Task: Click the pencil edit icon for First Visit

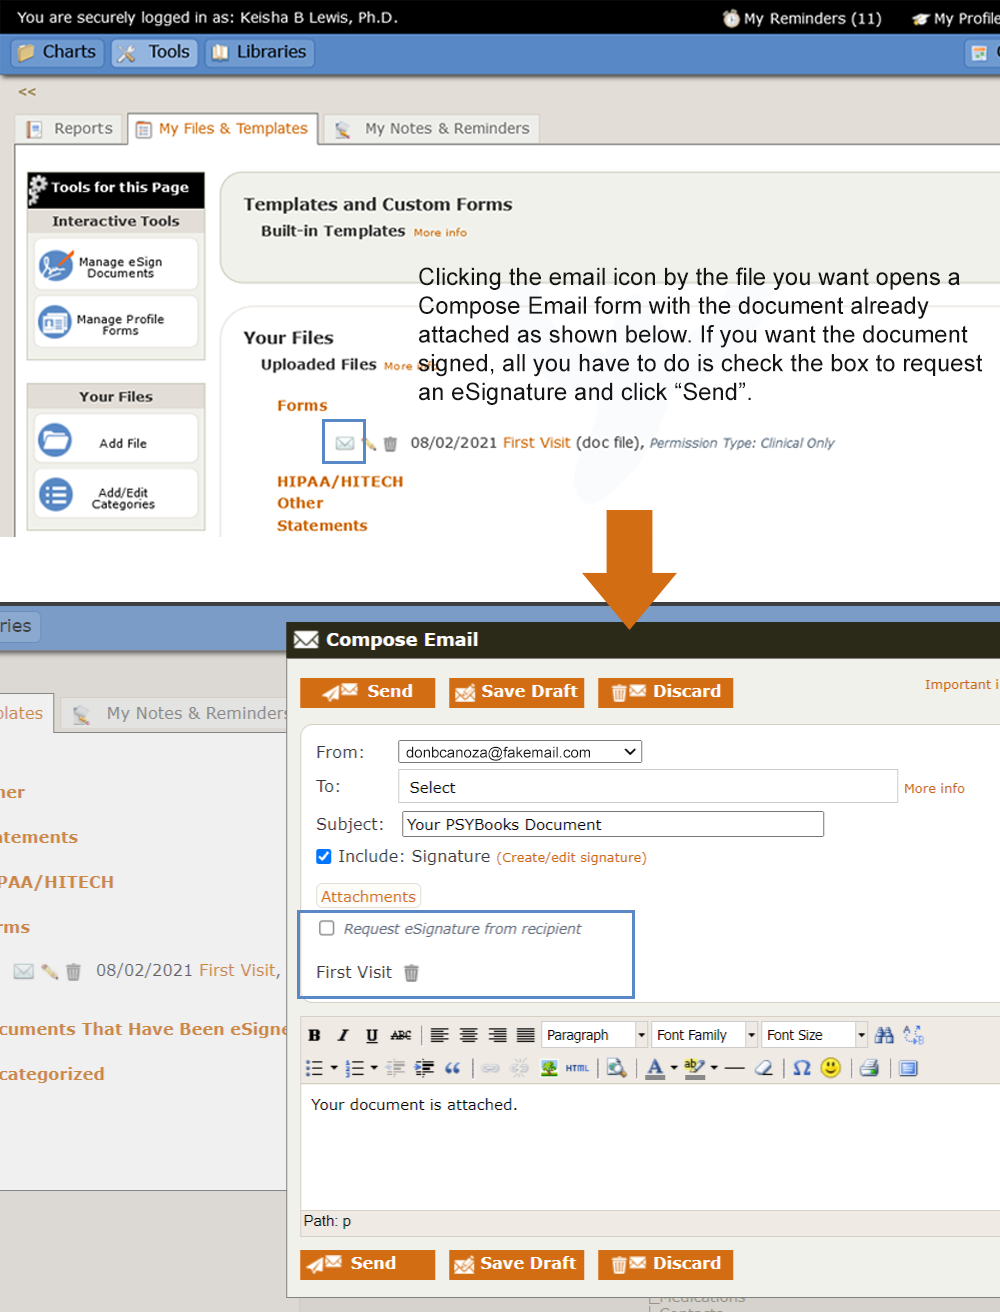Action: (368, 444)
